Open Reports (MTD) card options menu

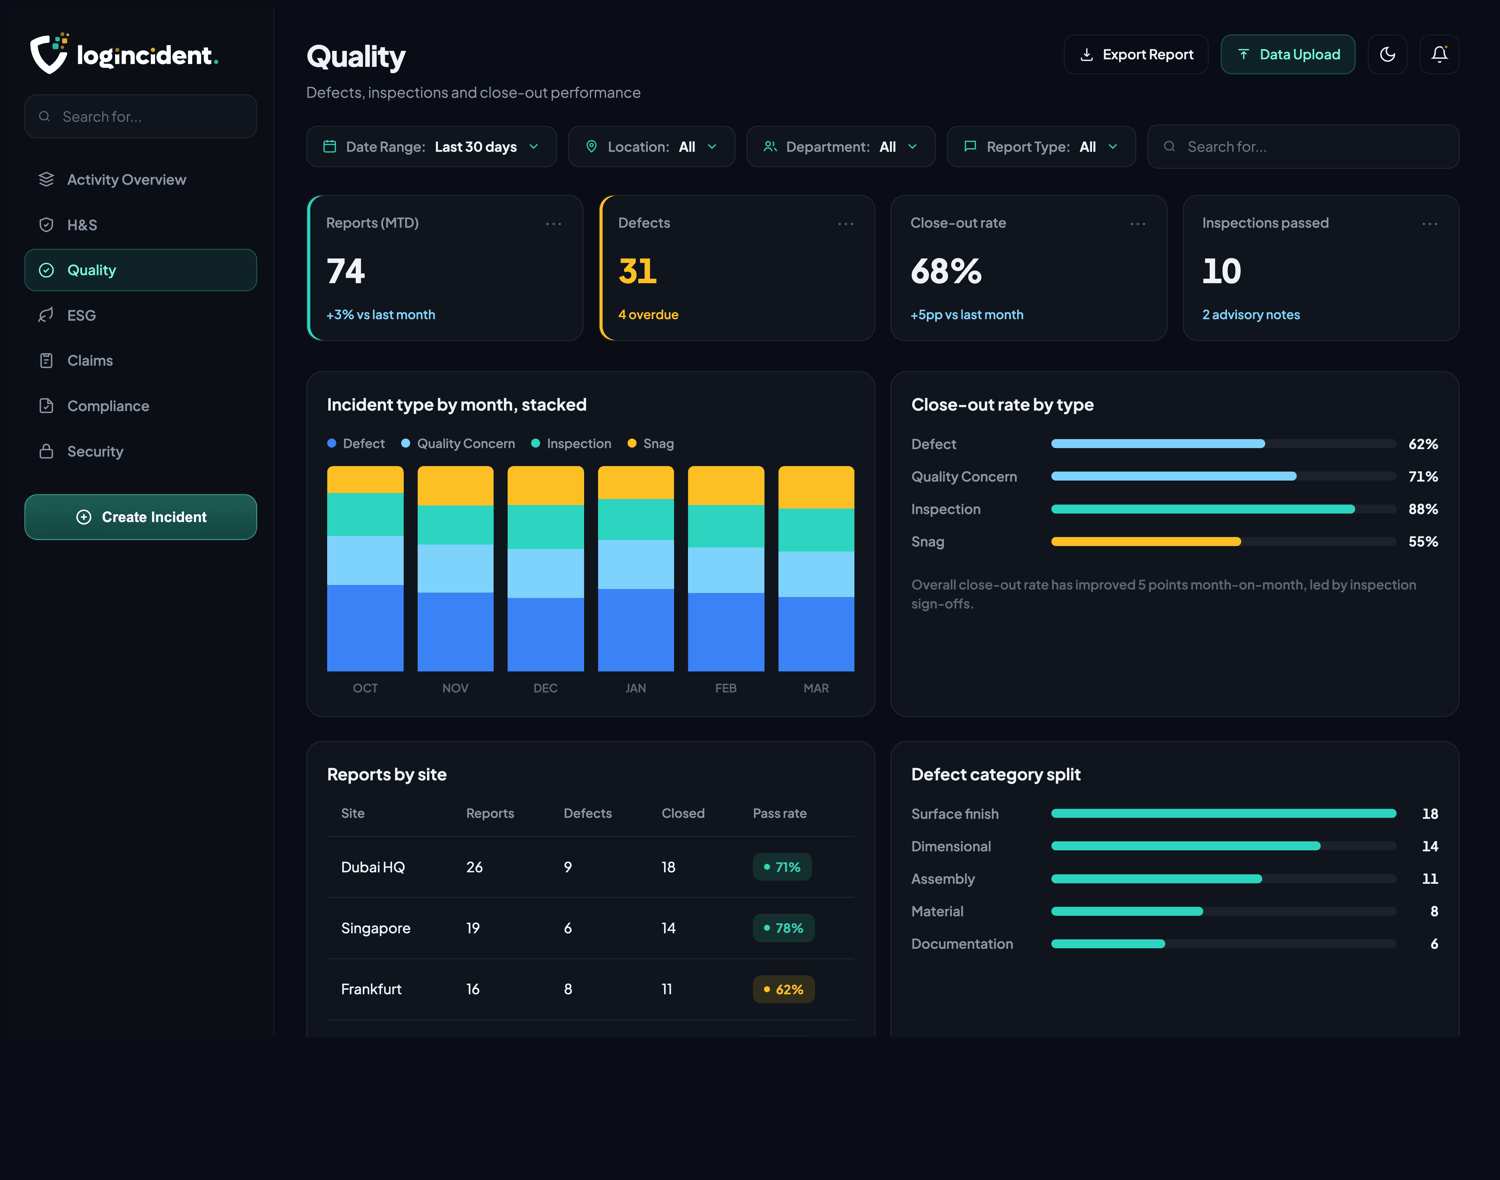(x=554, y=224)
